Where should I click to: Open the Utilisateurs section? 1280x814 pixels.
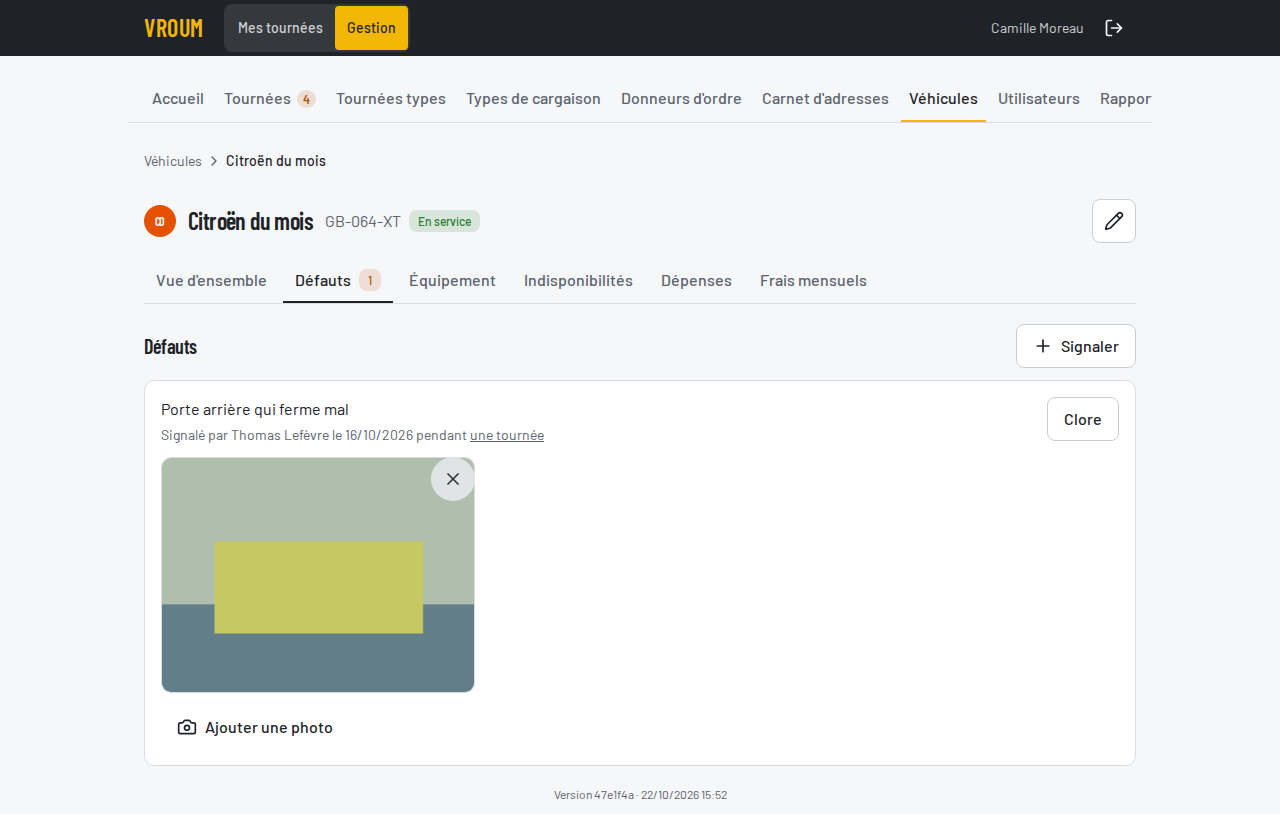tap(1039, 98)
